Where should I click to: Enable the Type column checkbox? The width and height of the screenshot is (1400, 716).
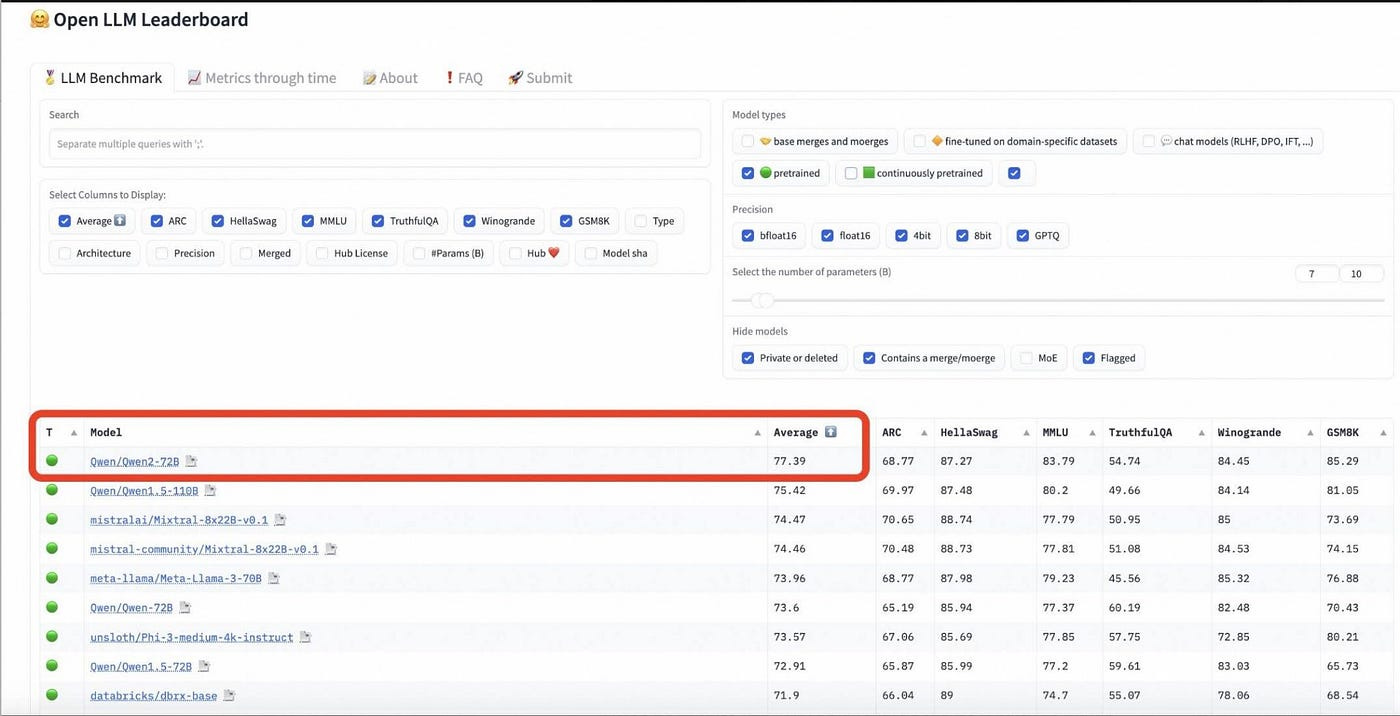click(x=641, y=221)
